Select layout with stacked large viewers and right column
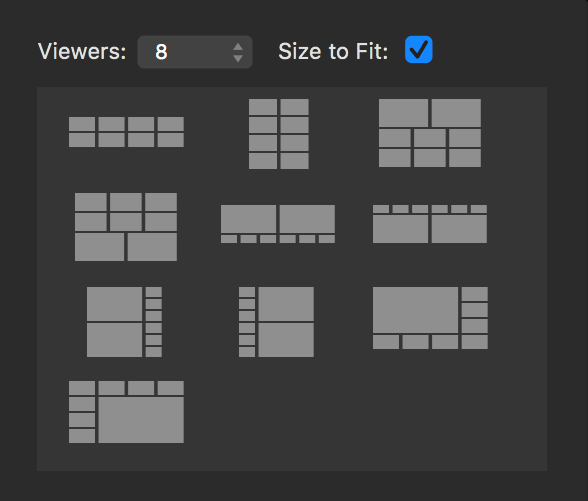 (x=124, y=322)
